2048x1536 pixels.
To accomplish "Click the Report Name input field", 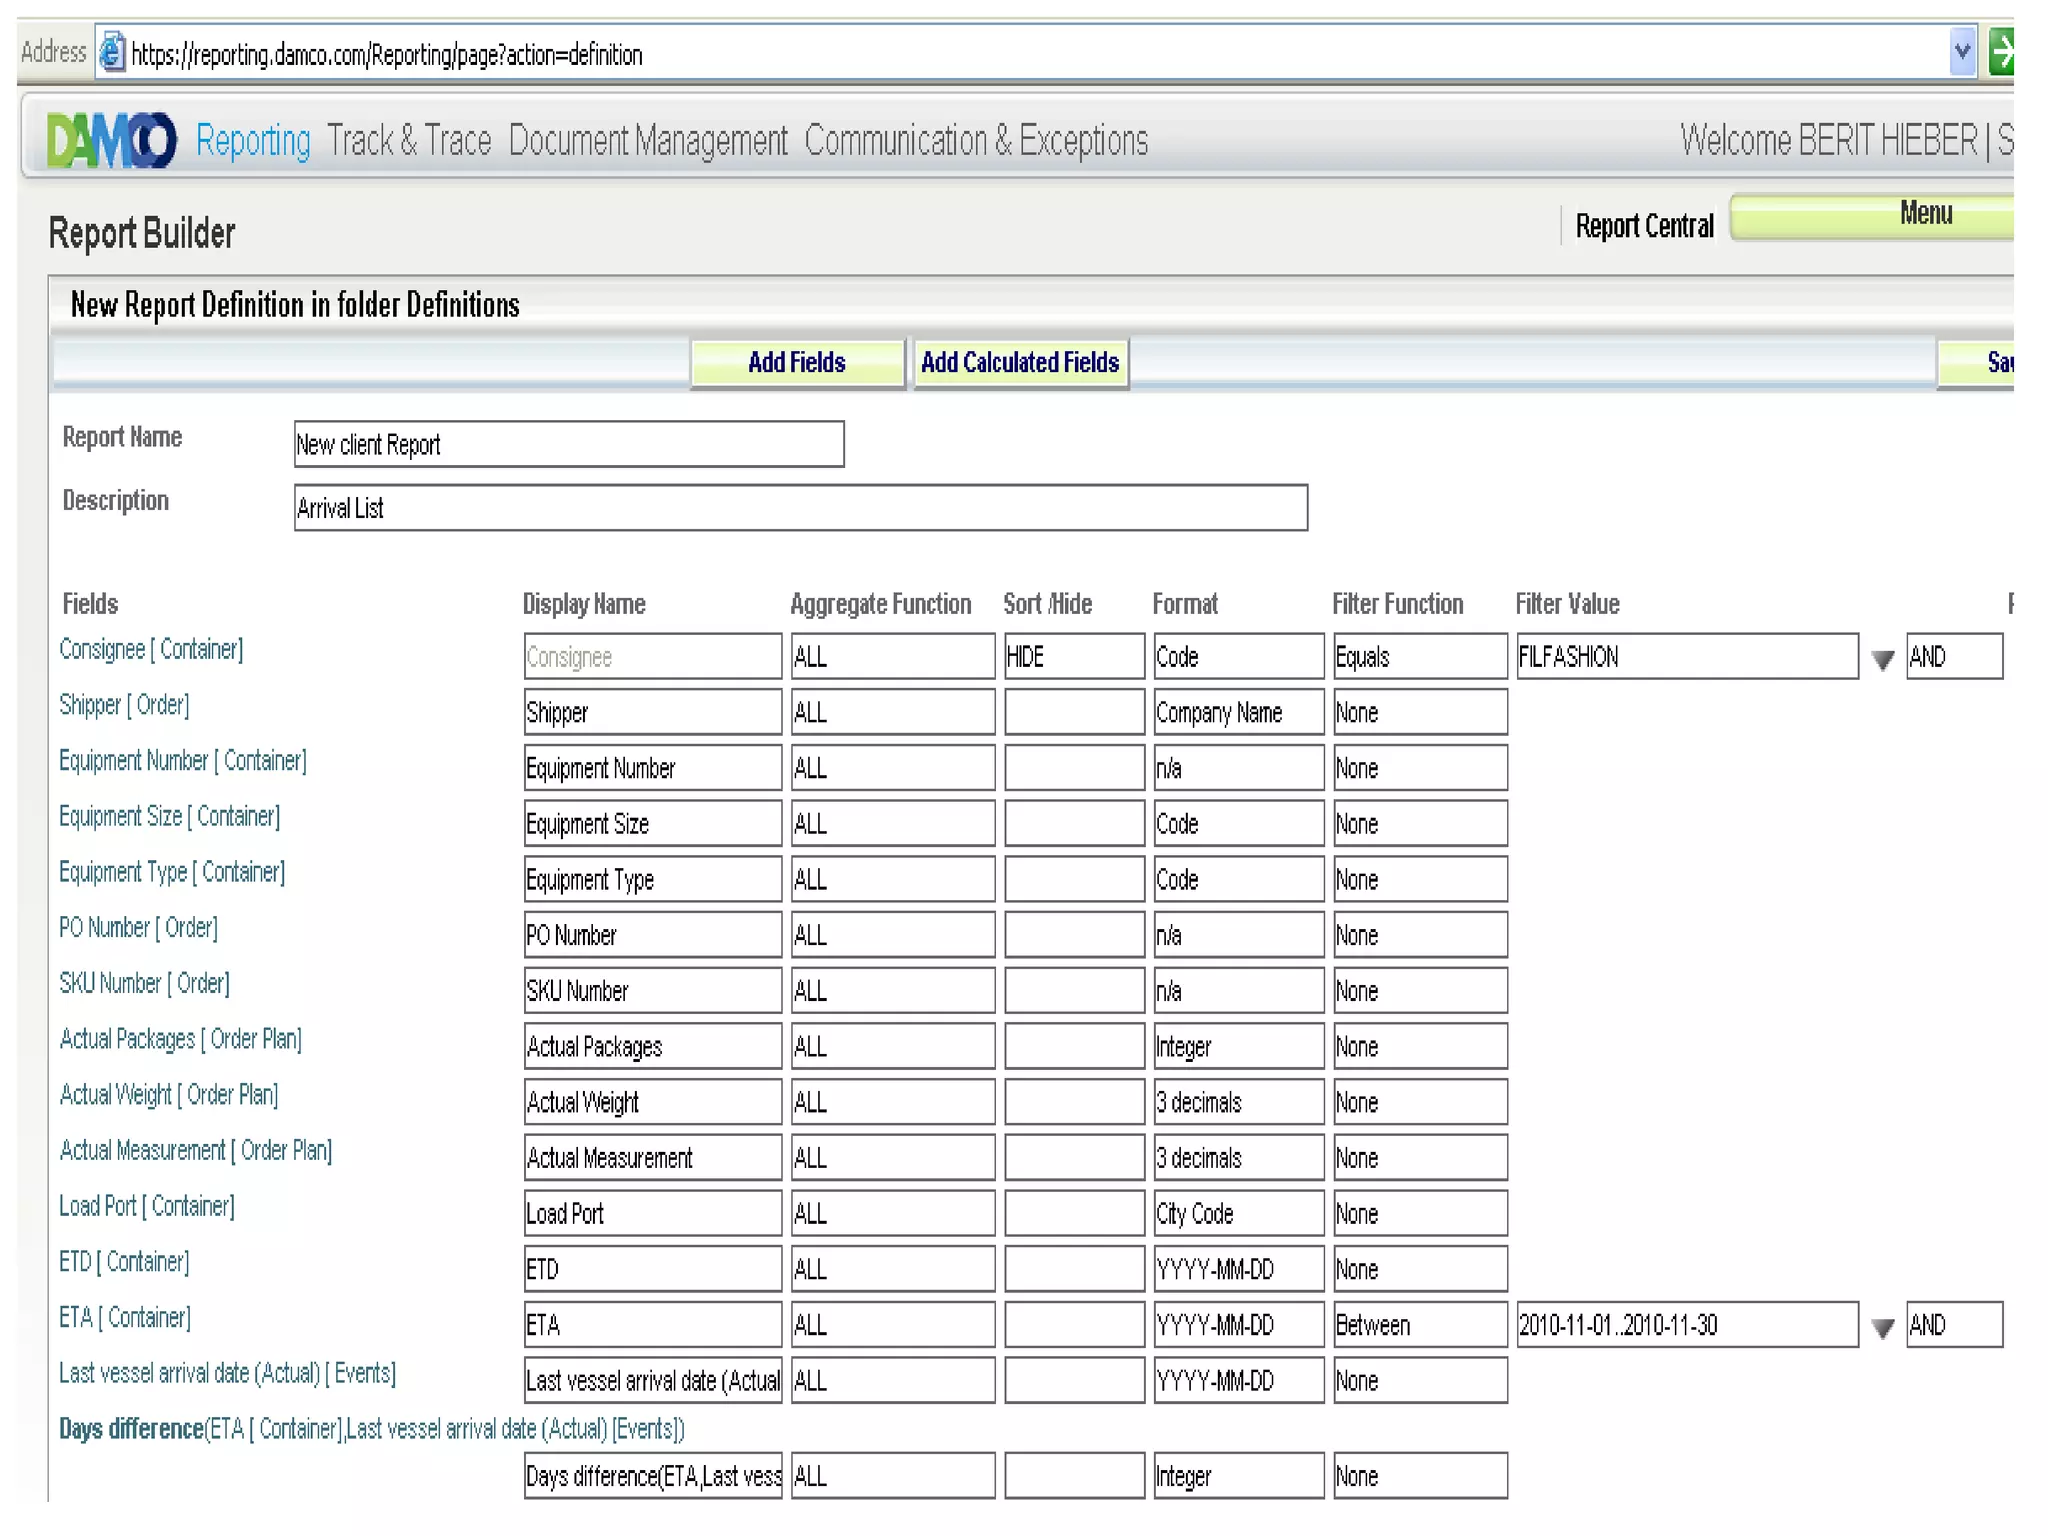I will pyautogui.click(x=568, y=444).
